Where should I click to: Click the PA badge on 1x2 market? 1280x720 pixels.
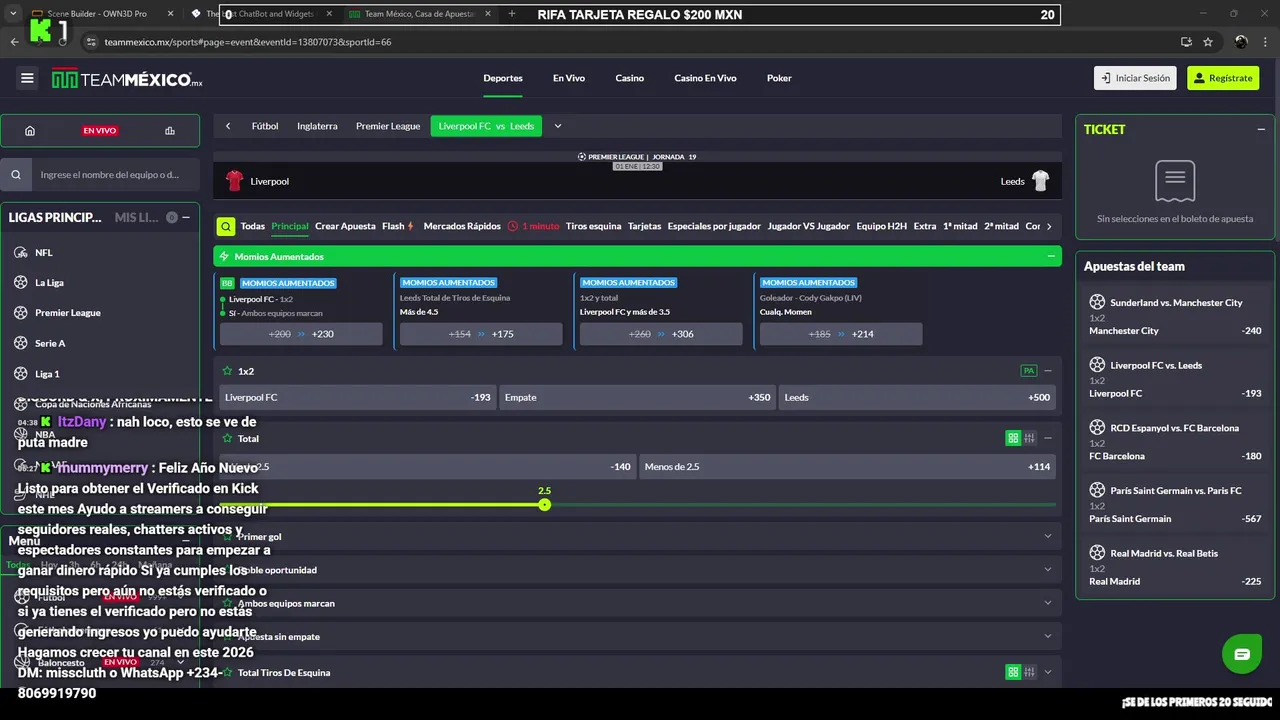point(1028,371)
